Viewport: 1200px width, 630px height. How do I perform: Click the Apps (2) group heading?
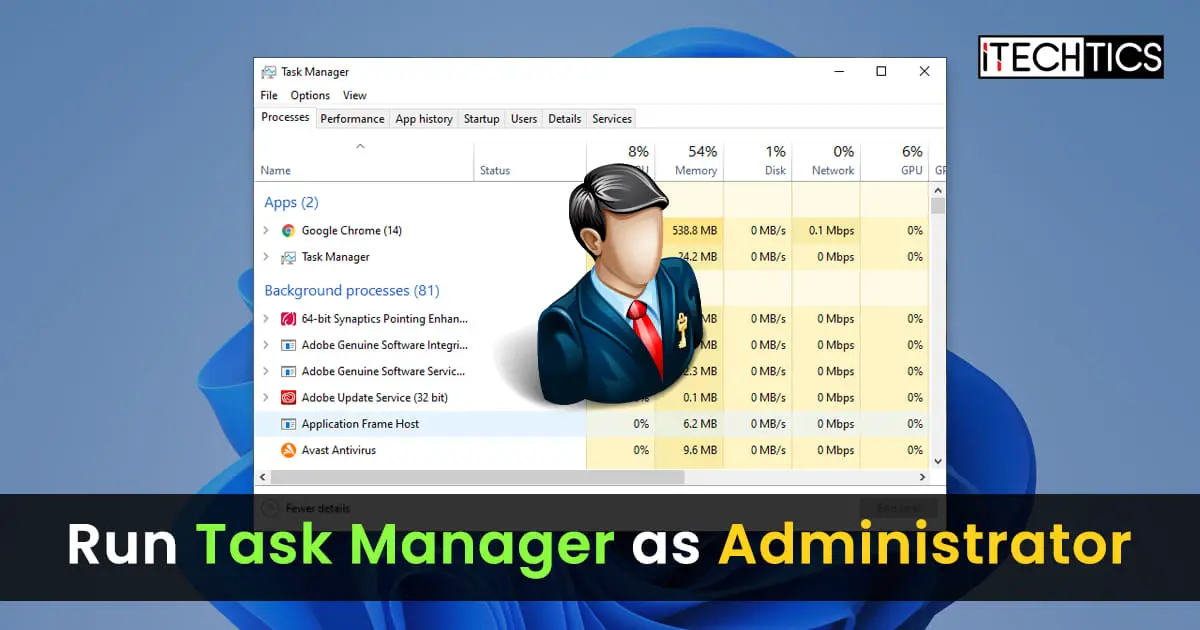tap(291, 203)
